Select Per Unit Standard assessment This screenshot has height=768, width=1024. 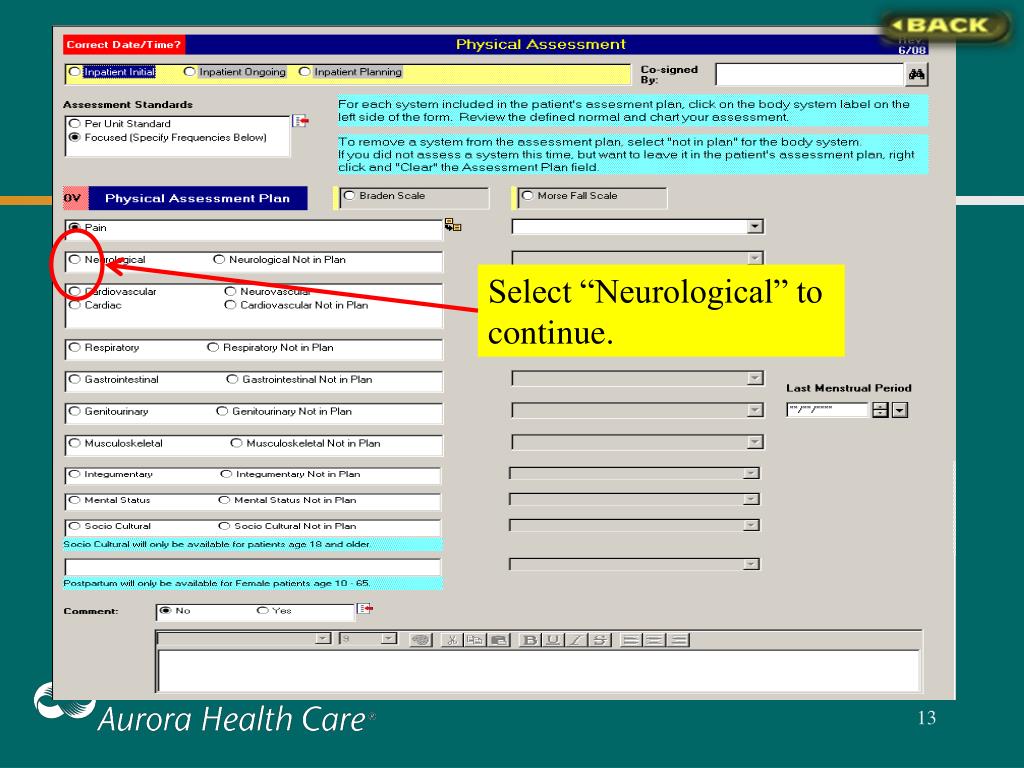tap(74, 123)
